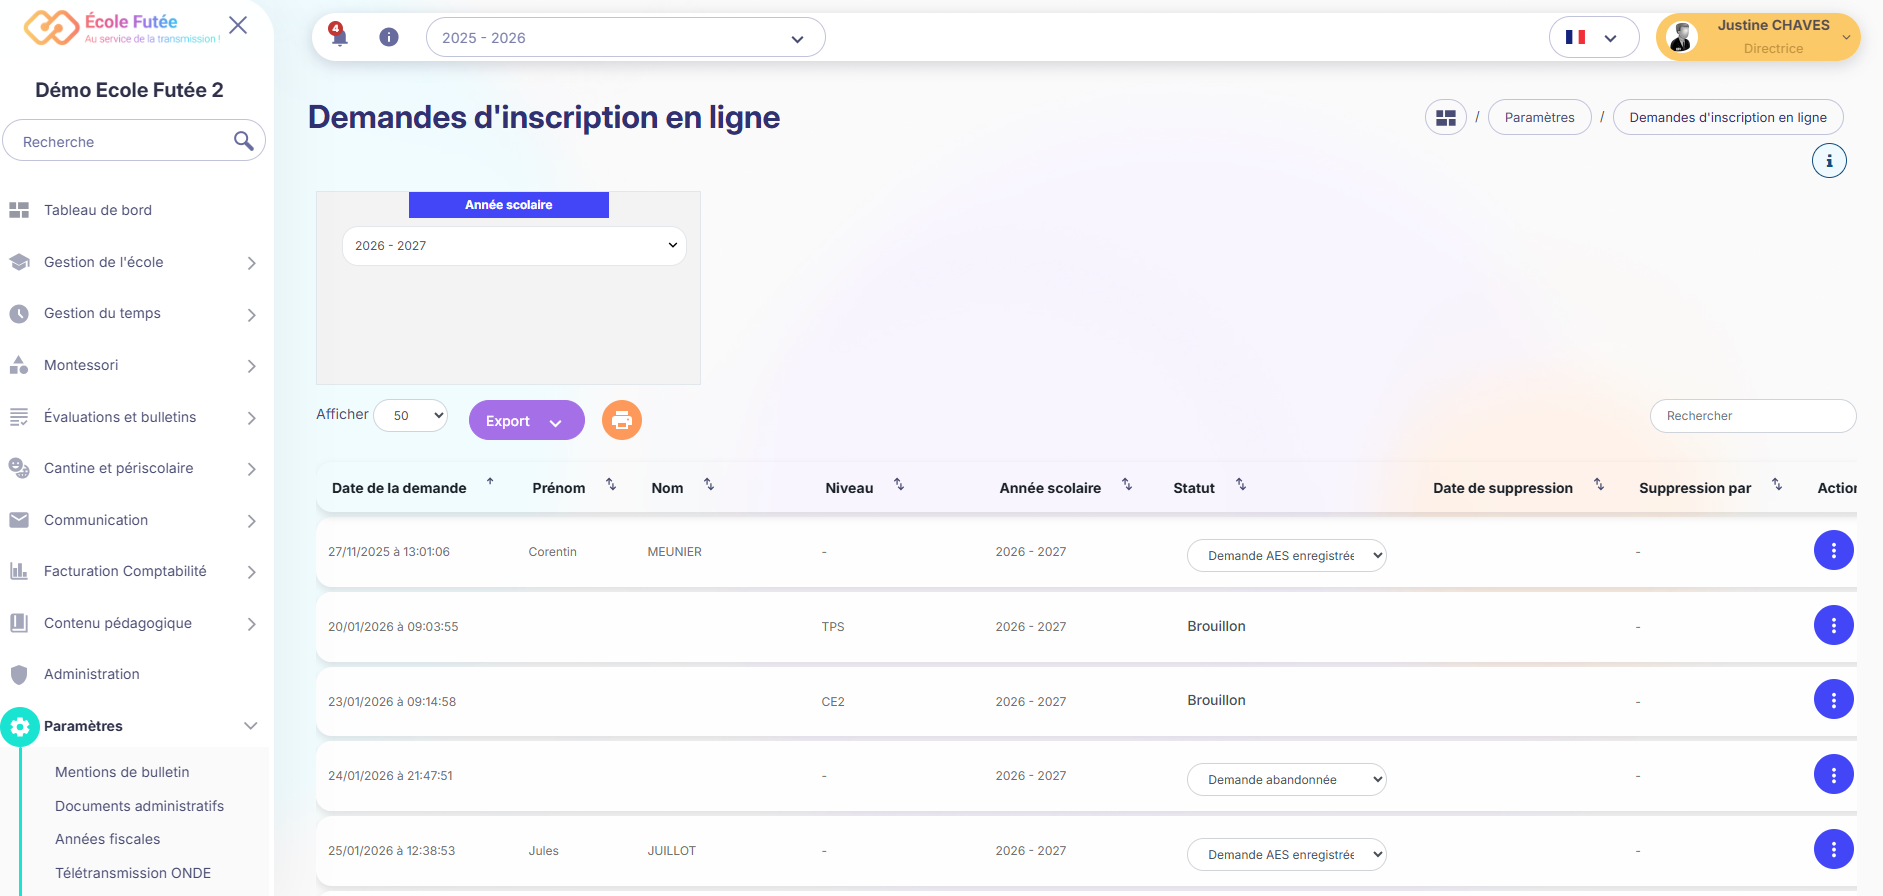The width and height of the screenshot is (1883, 896).
Task: Click the Export button
Action: 526,421
